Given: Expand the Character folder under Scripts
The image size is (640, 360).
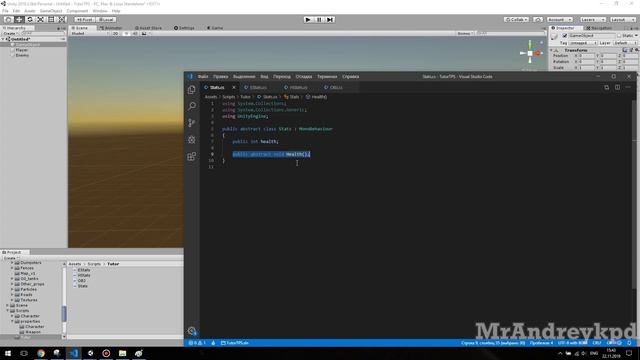Looking at the screenshot, I should 12,316.
